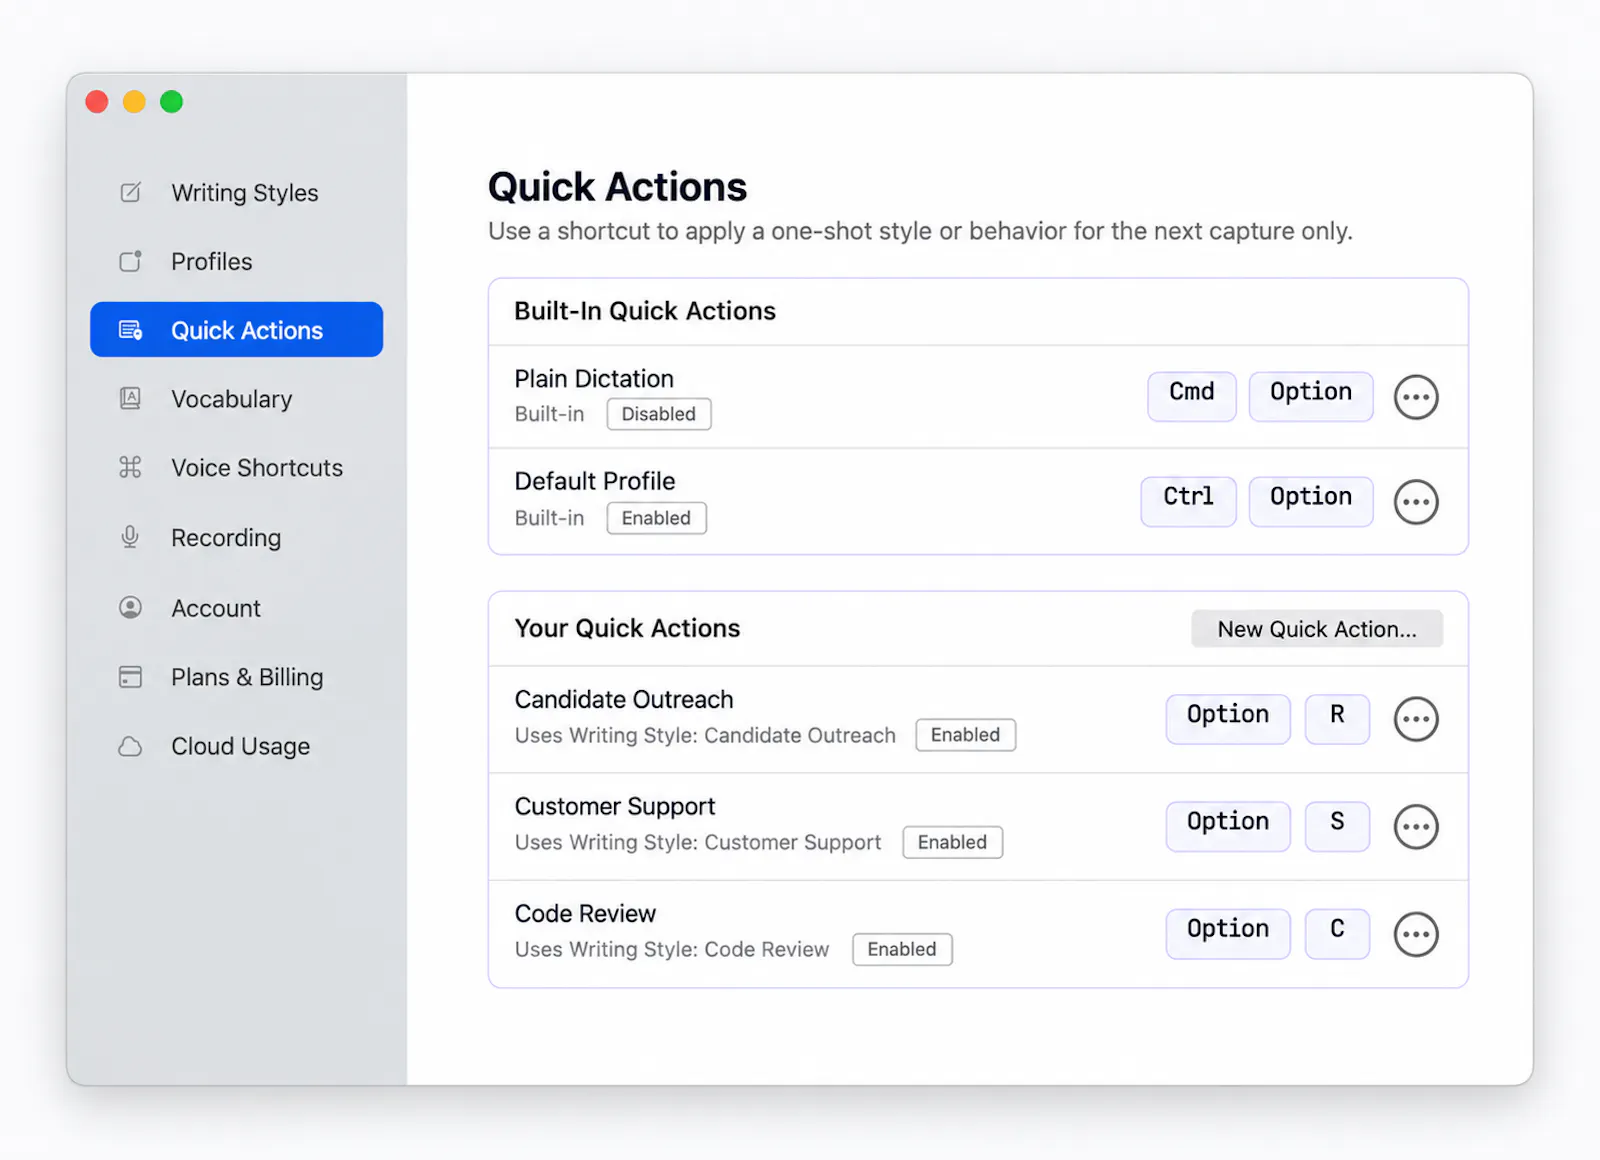Click the Account person icon
Screen dimensions: 1600x1160
[x=131, y=607]
